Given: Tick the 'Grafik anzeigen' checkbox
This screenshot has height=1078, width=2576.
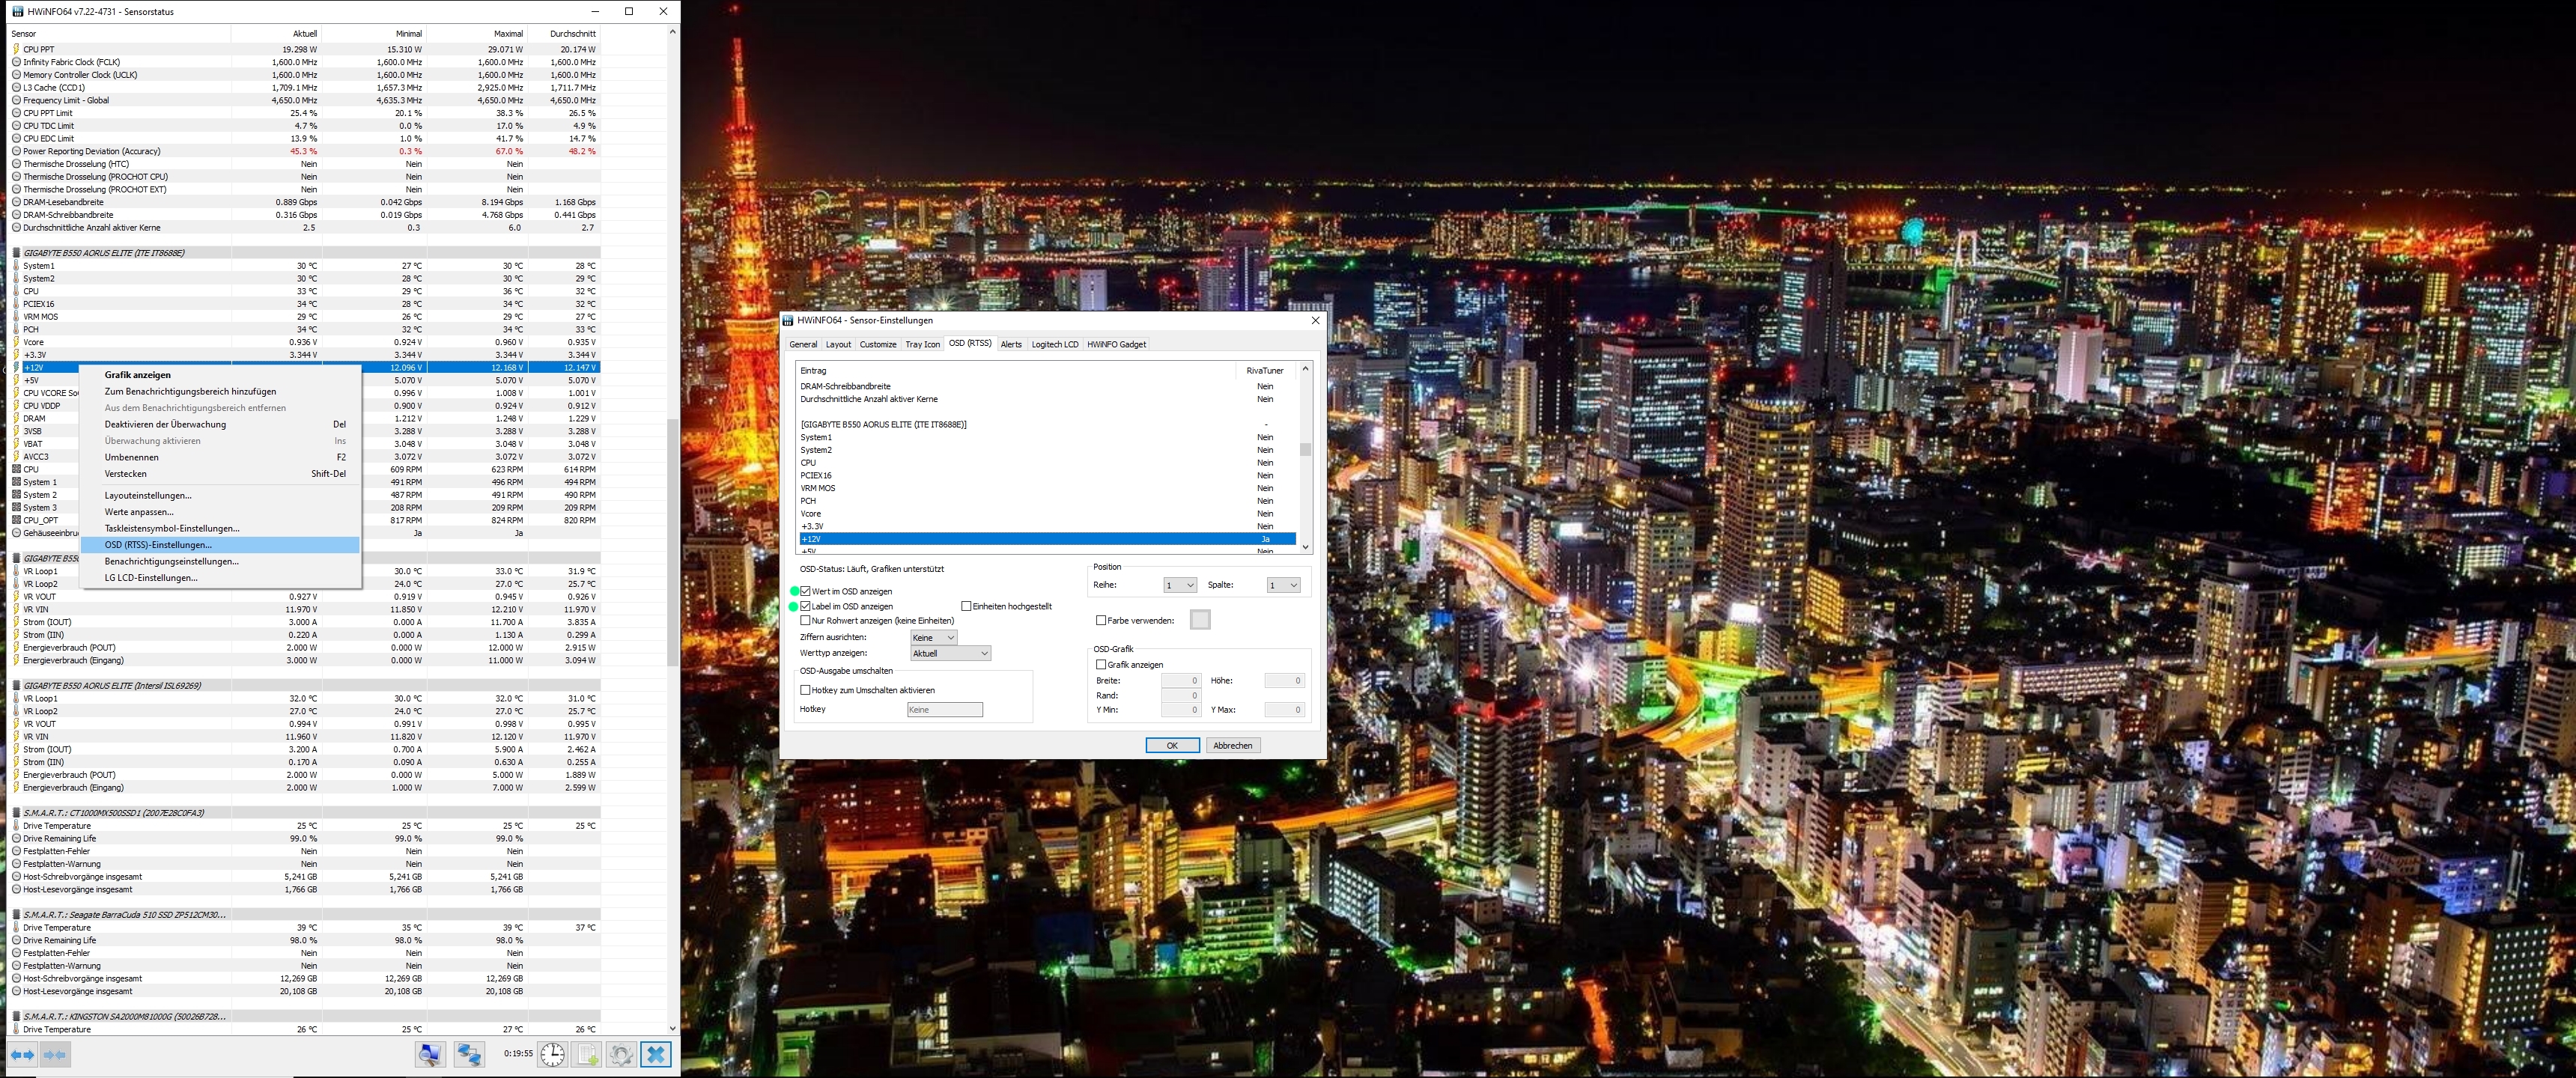Looking at the screenshot, I should (x=1101, y=664).
